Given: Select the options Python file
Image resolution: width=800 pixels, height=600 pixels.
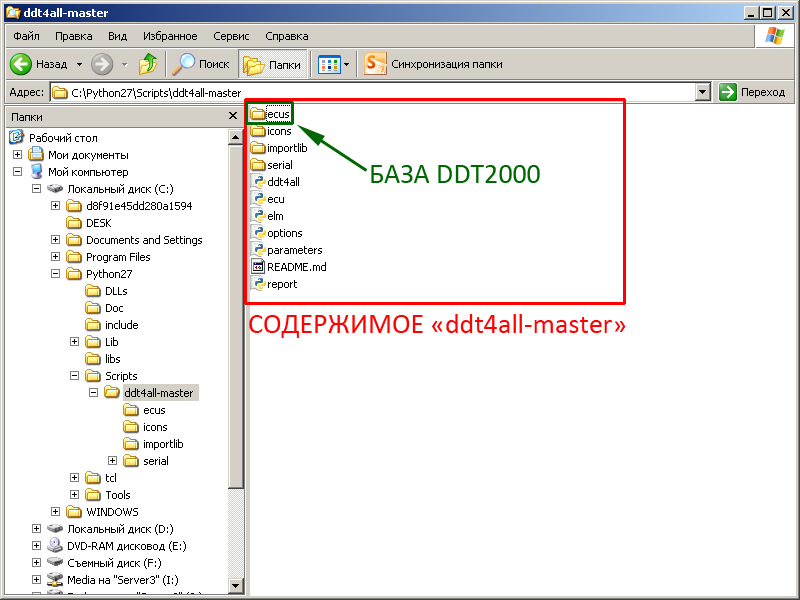Looking at the screenshot, I should tap(276, 233).
